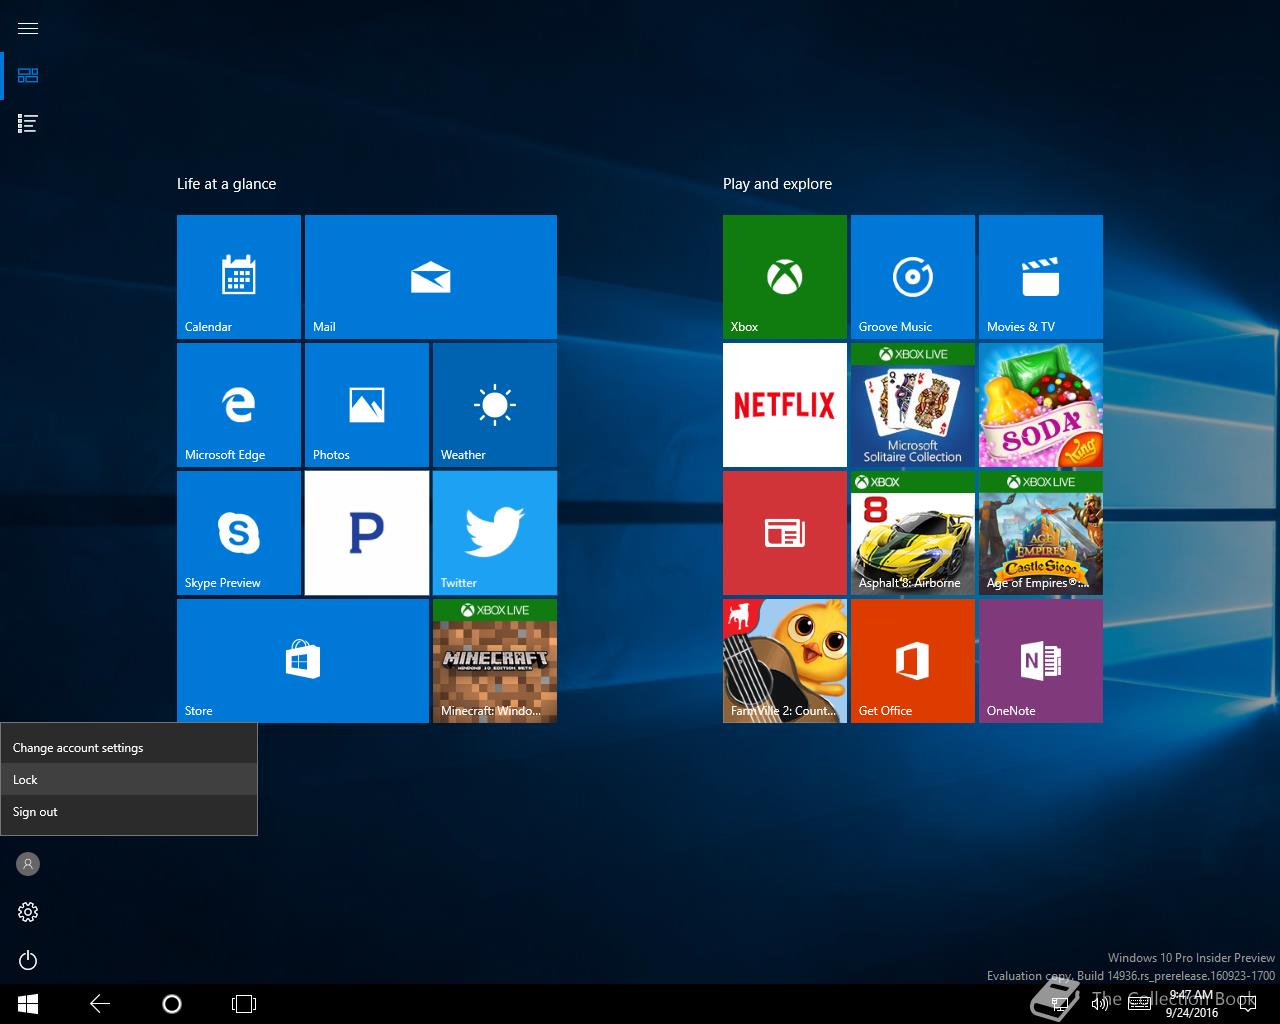Image resolution: width=1280 pixels, height=1024 pixels.
Task: Open Cortana circle on taskbar
Action: coord(172,1004)
